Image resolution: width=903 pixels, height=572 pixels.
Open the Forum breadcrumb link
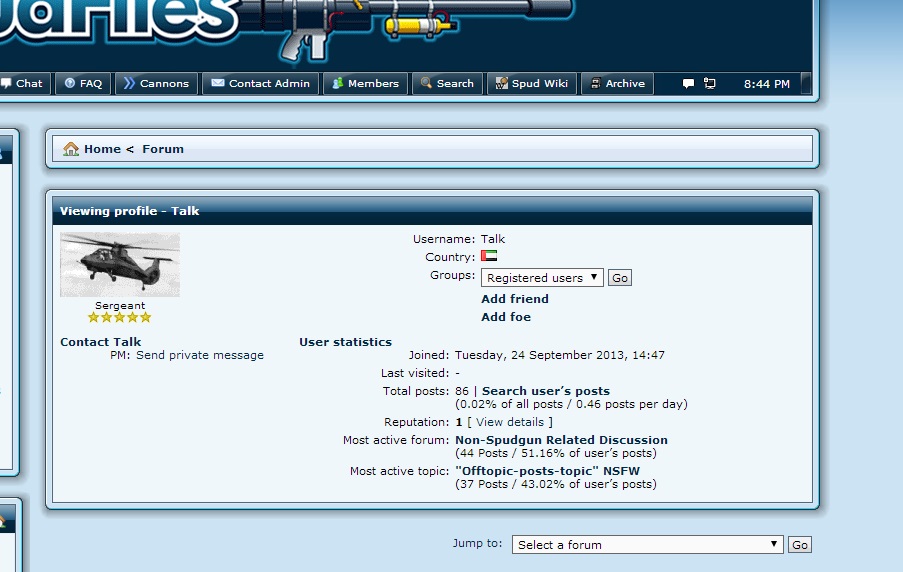163,149
